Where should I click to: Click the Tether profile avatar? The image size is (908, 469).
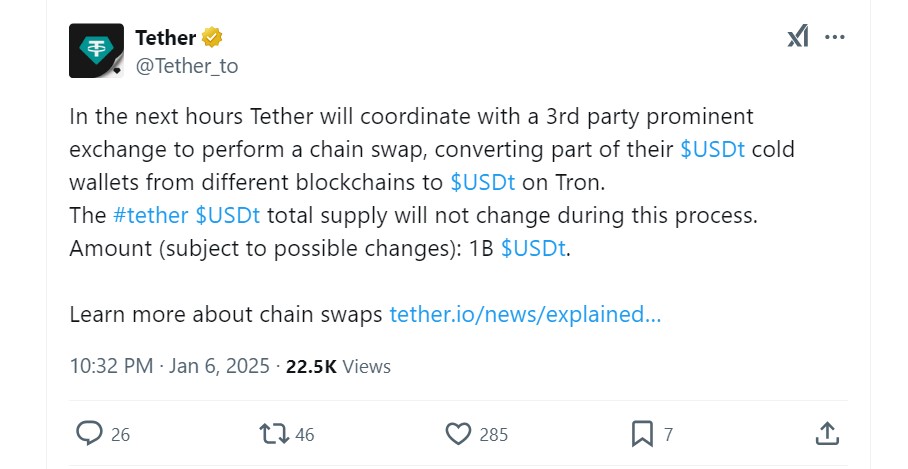[x=96, y=50]
